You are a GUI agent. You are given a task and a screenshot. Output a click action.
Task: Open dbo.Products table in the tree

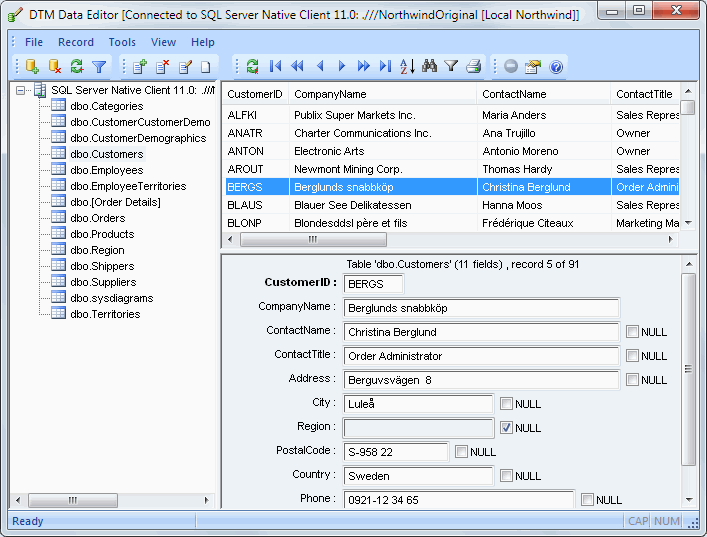(x=102, y=234)
